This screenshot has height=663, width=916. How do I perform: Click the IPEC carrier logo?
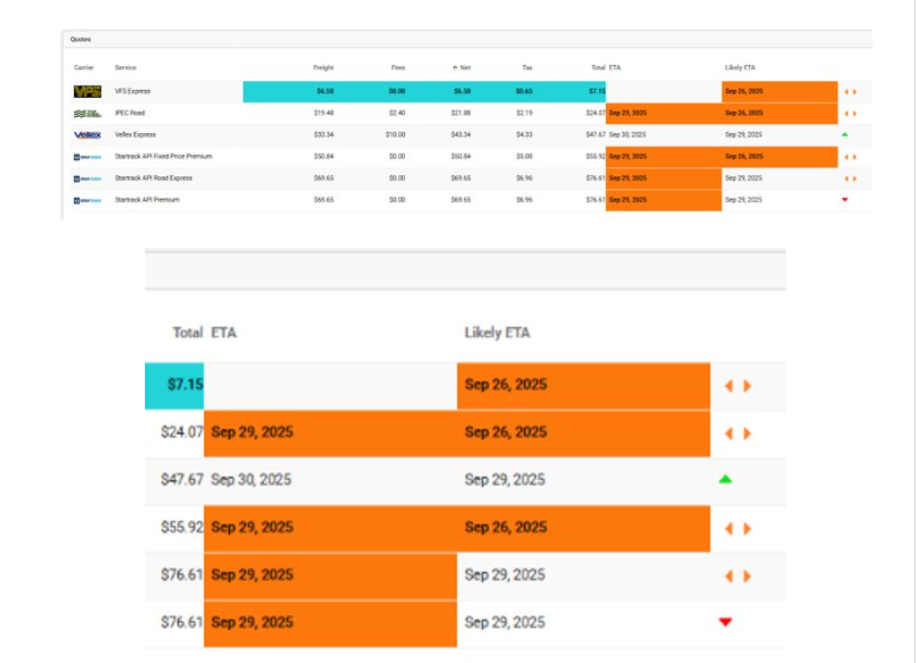point(87,113)
